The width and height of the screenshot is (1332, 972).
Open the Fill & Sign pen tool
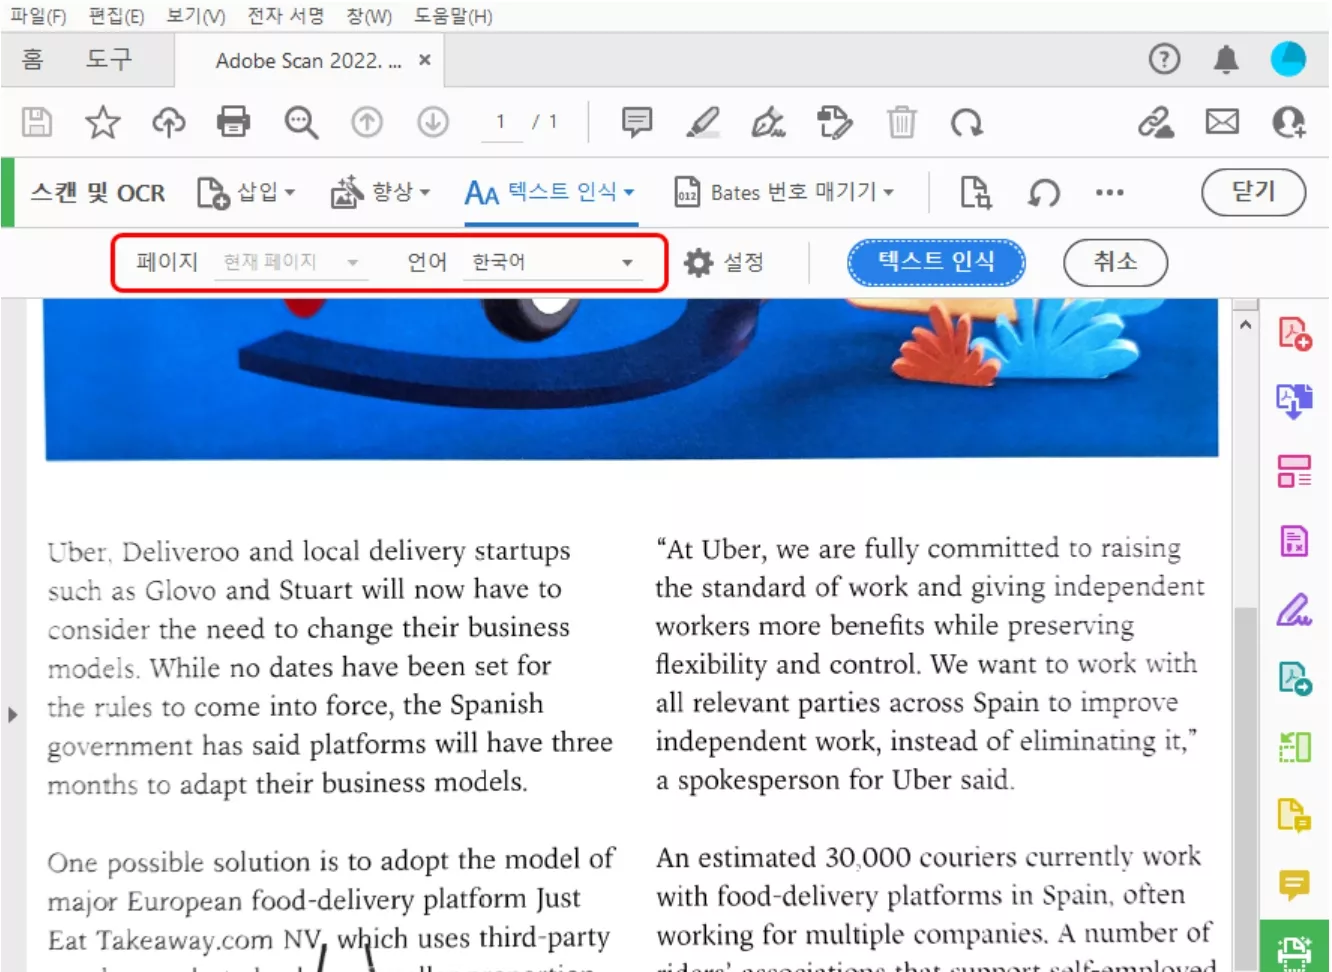click(x=1294, y=610)
